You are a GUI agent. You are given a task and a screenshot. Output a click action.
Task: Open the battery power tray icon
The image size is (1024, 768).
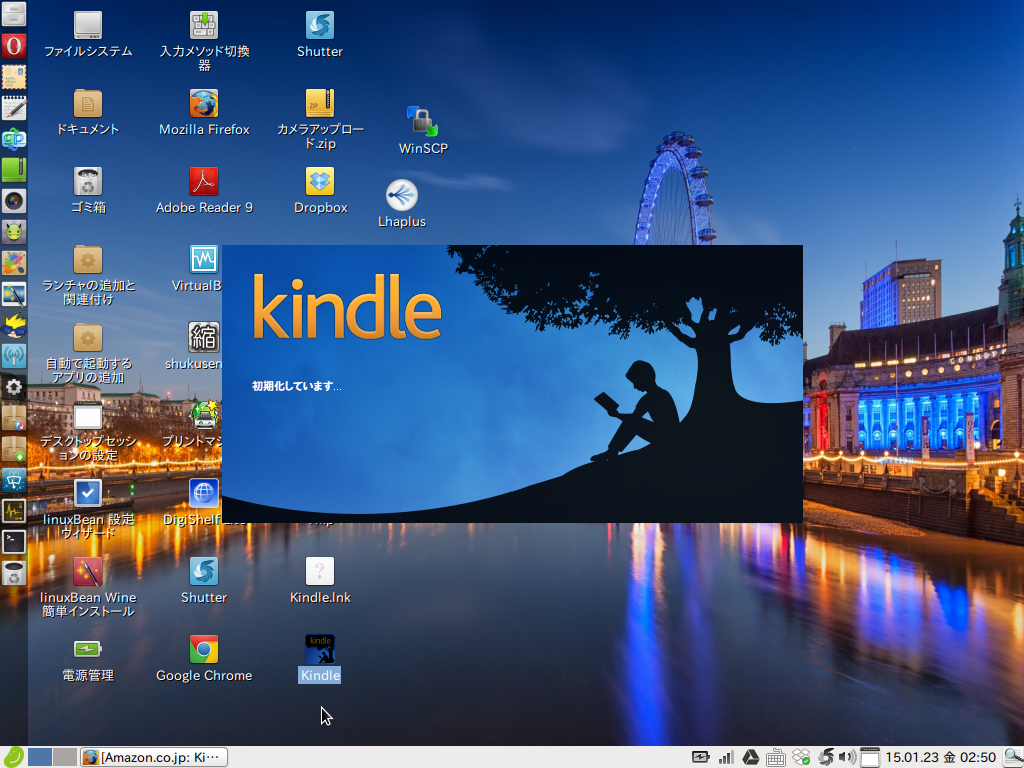coord(700,758)
